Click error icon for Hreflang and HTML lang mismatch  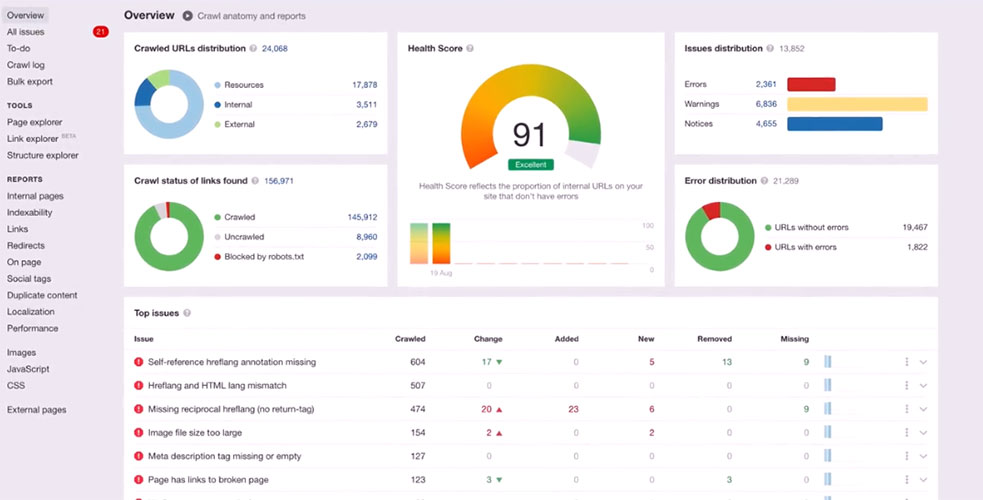pos(139,385)
